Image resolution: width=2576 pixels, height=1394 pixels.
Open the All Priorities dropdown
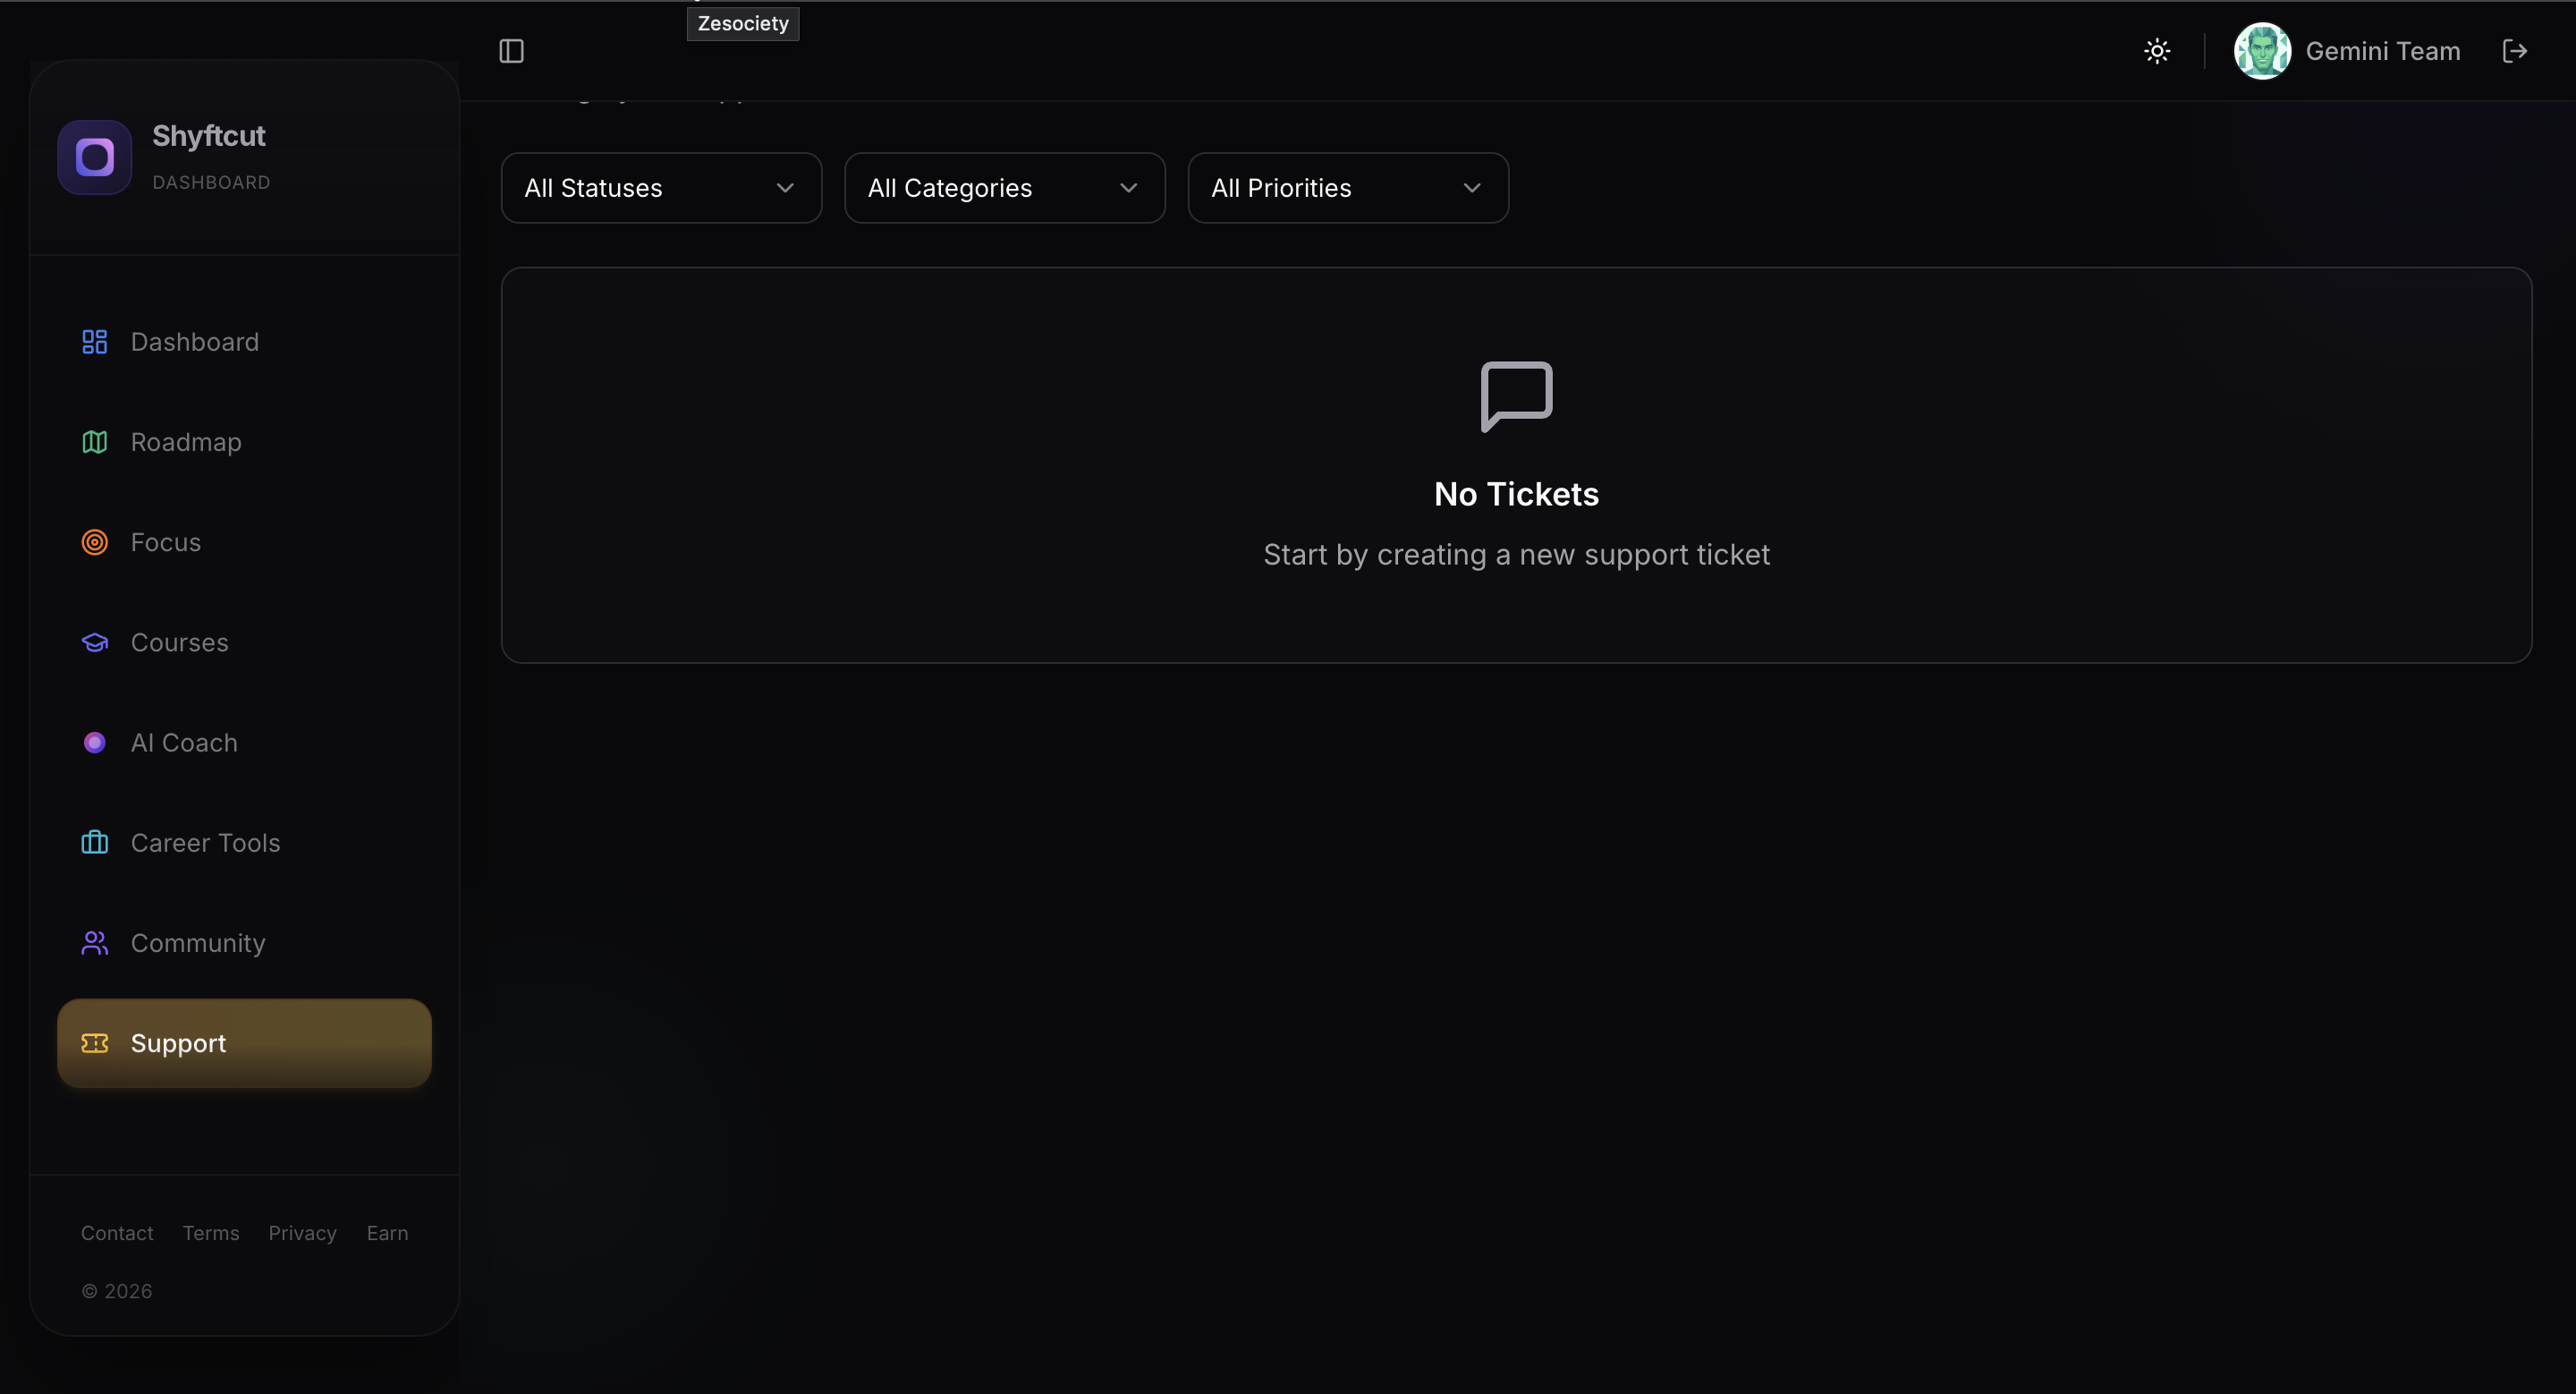pyautogui.click(x=1347, y=188)
